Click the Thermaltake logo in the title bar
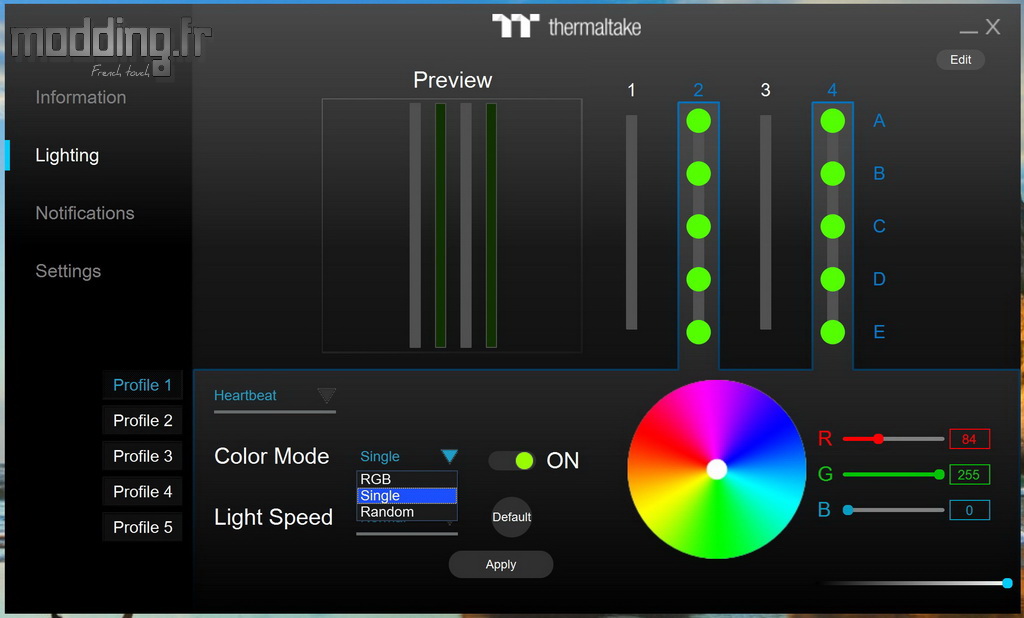The image size is (1024, 618). coord(566,26)
